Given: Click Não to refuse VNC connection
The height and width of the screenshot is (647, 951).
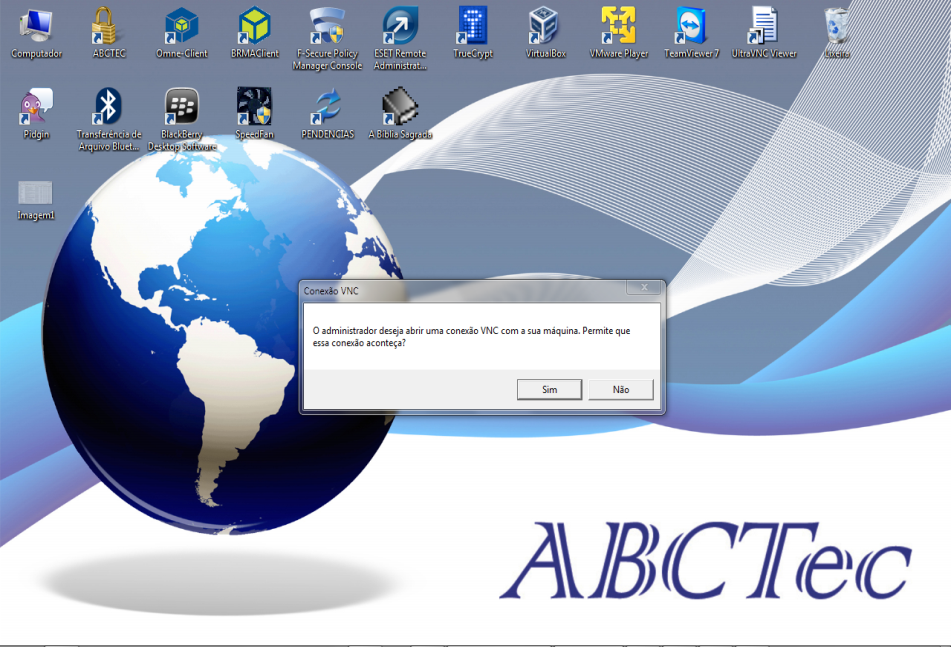Looking at the screenshot, I should click(621, 389).
